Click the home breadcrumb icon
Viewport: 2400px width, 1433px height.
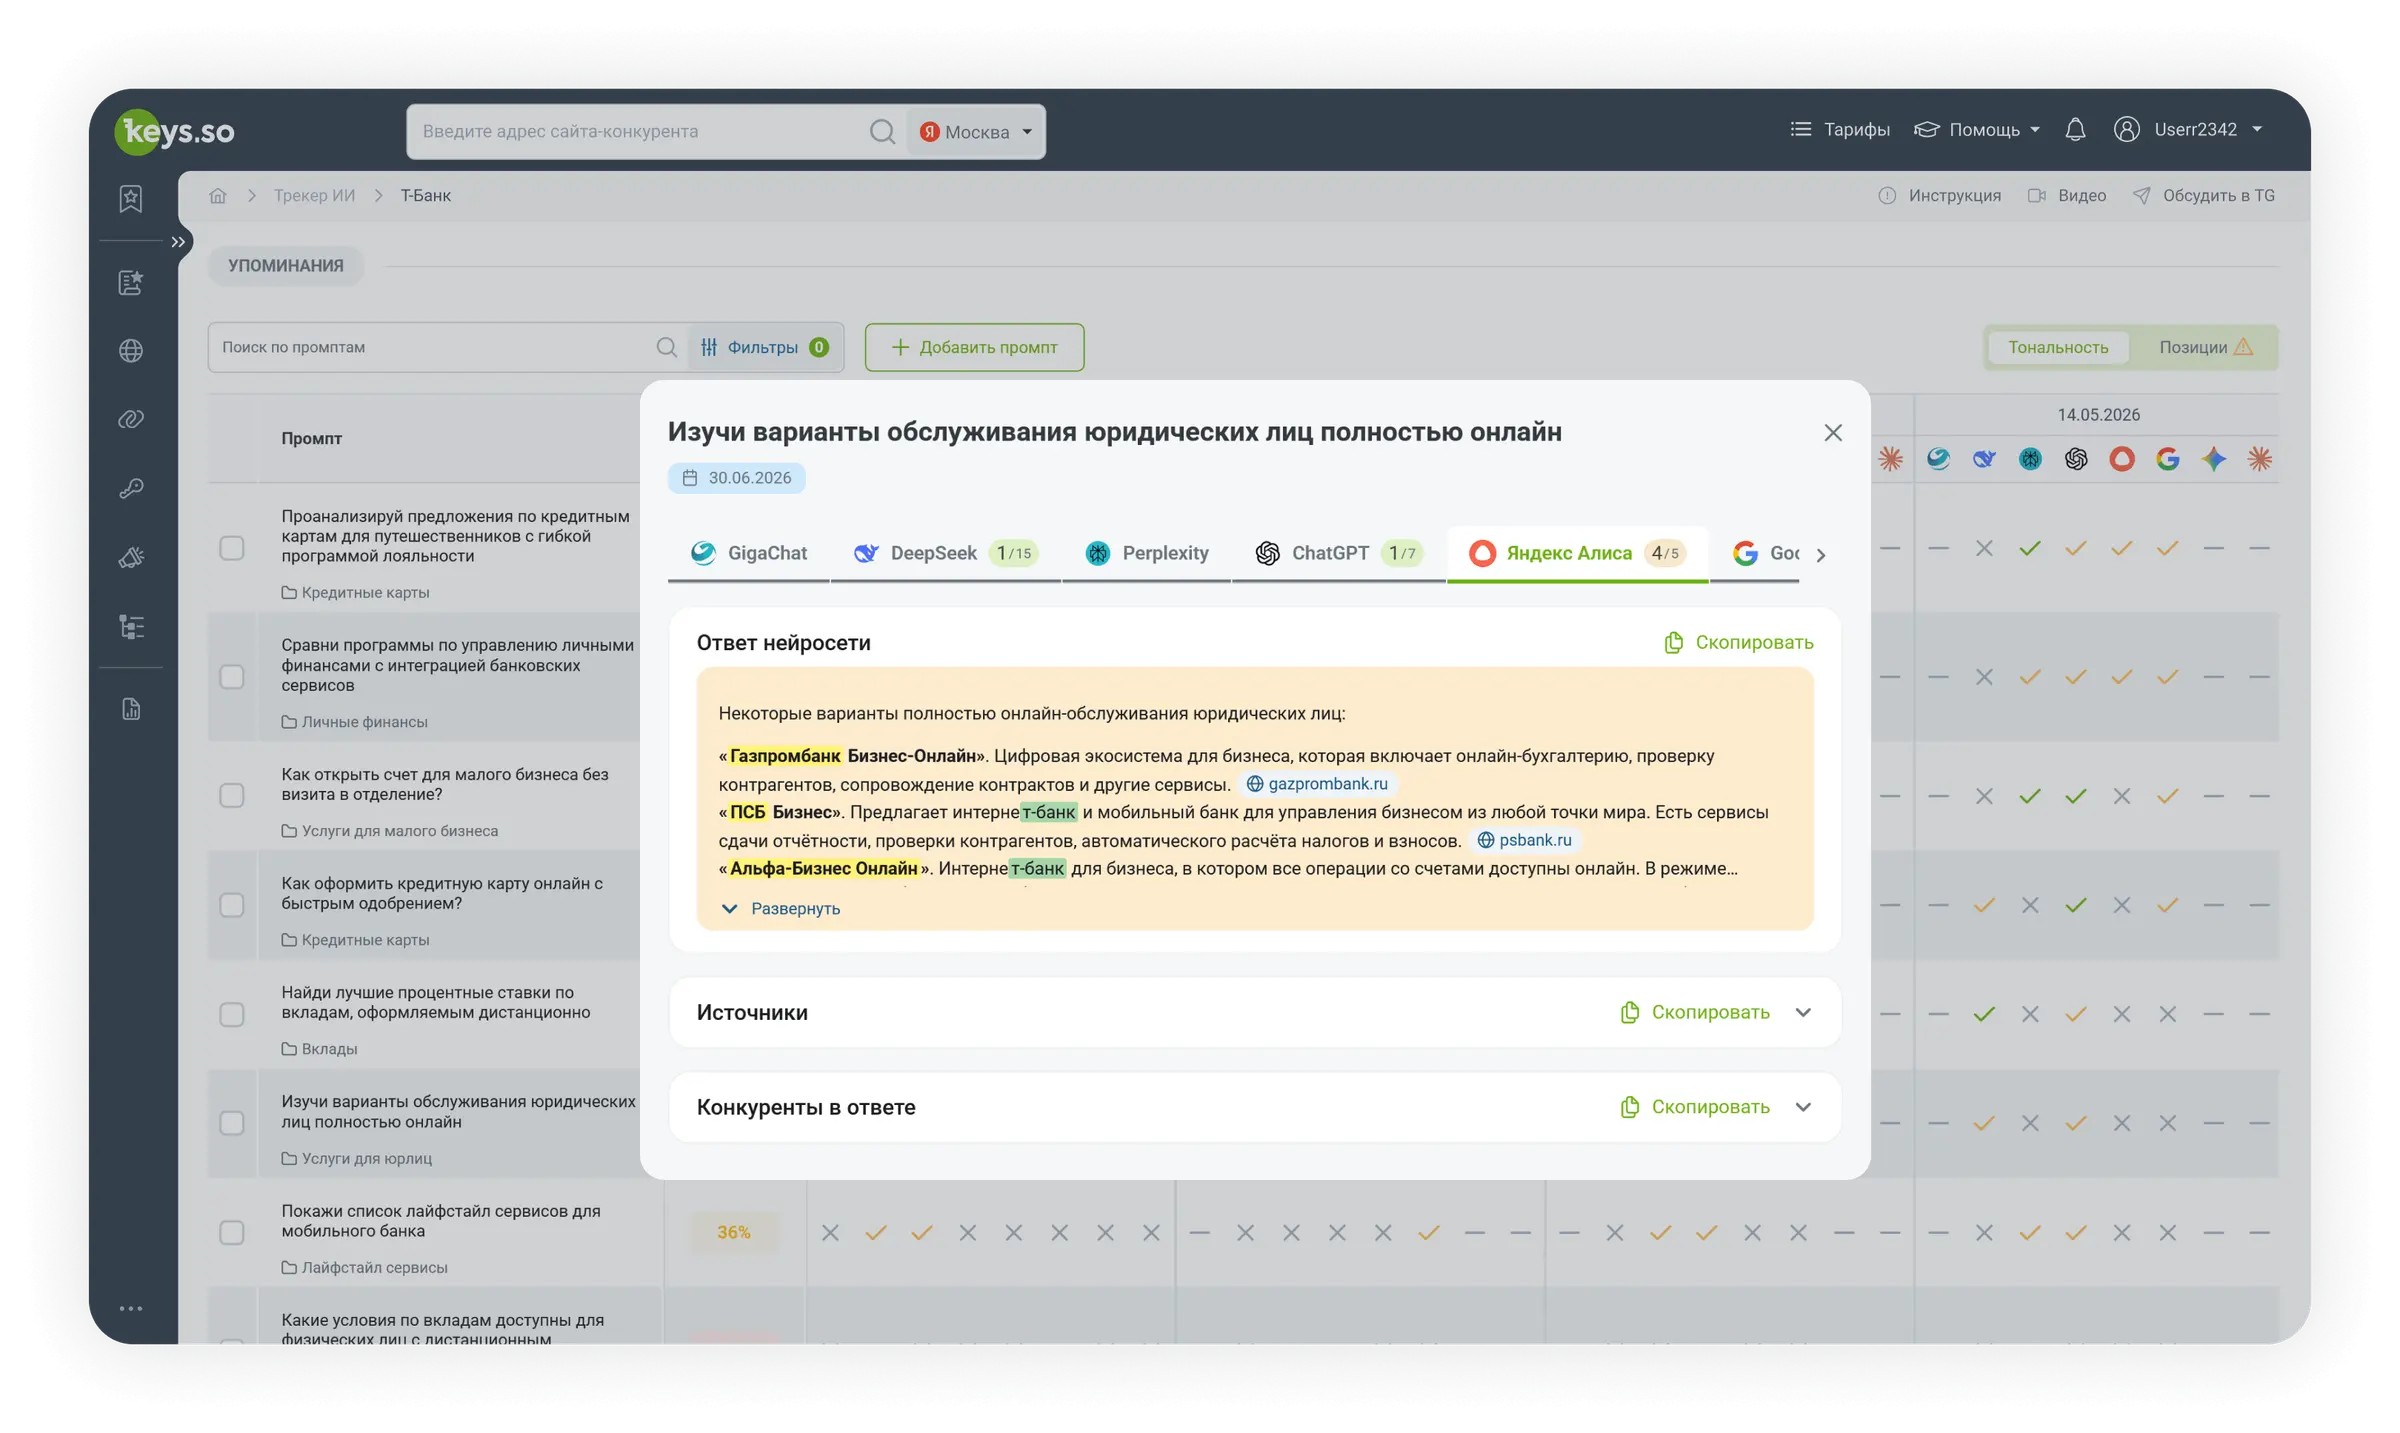pyautogui.click(x=218, y=195)
